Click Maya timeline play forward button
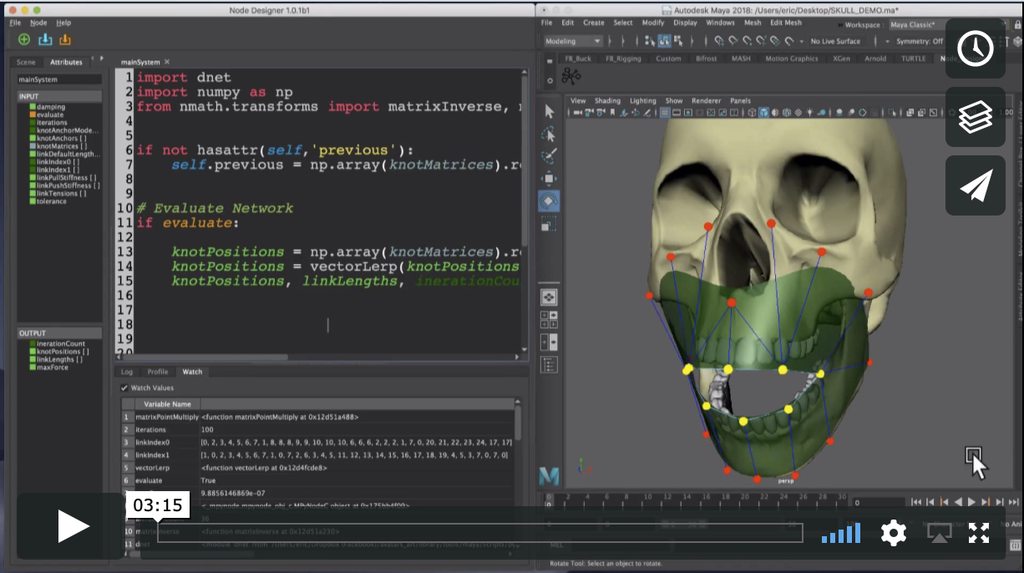Viewport: 1024px width, 573px height. coord(971,502)
